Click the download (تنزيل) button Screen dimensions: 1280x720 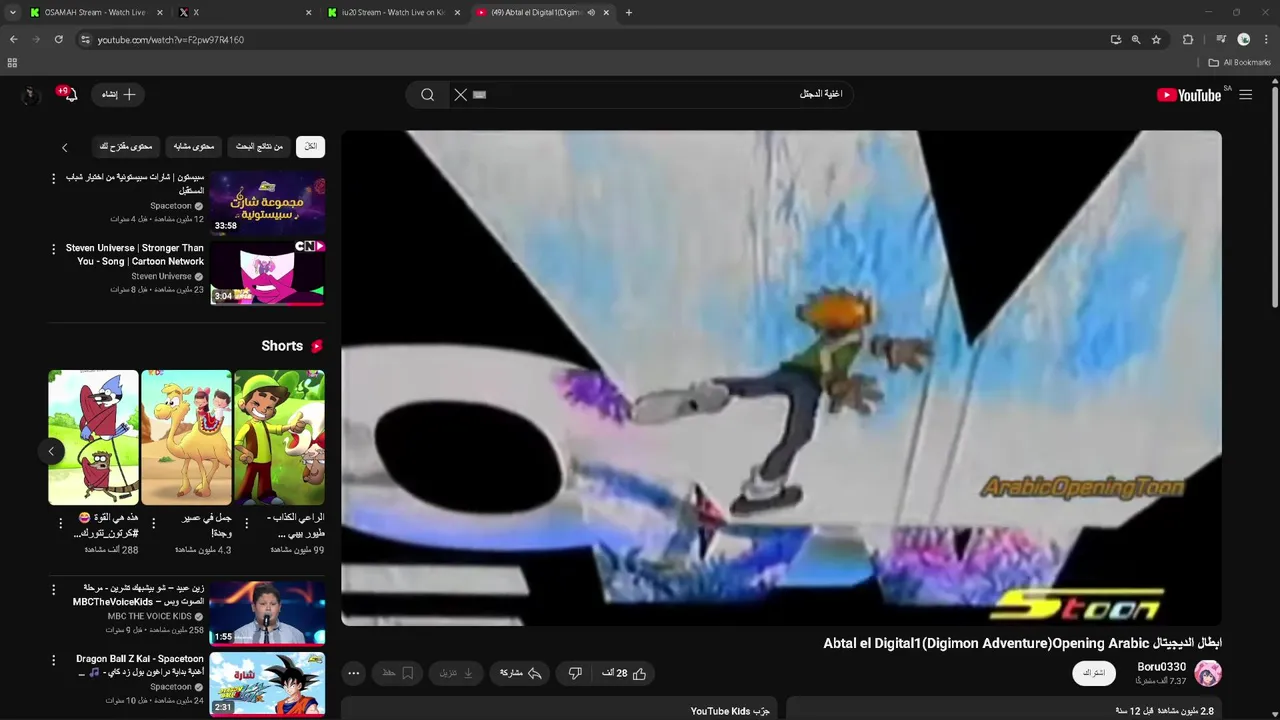pyautogui.click(x=457, y=673)
